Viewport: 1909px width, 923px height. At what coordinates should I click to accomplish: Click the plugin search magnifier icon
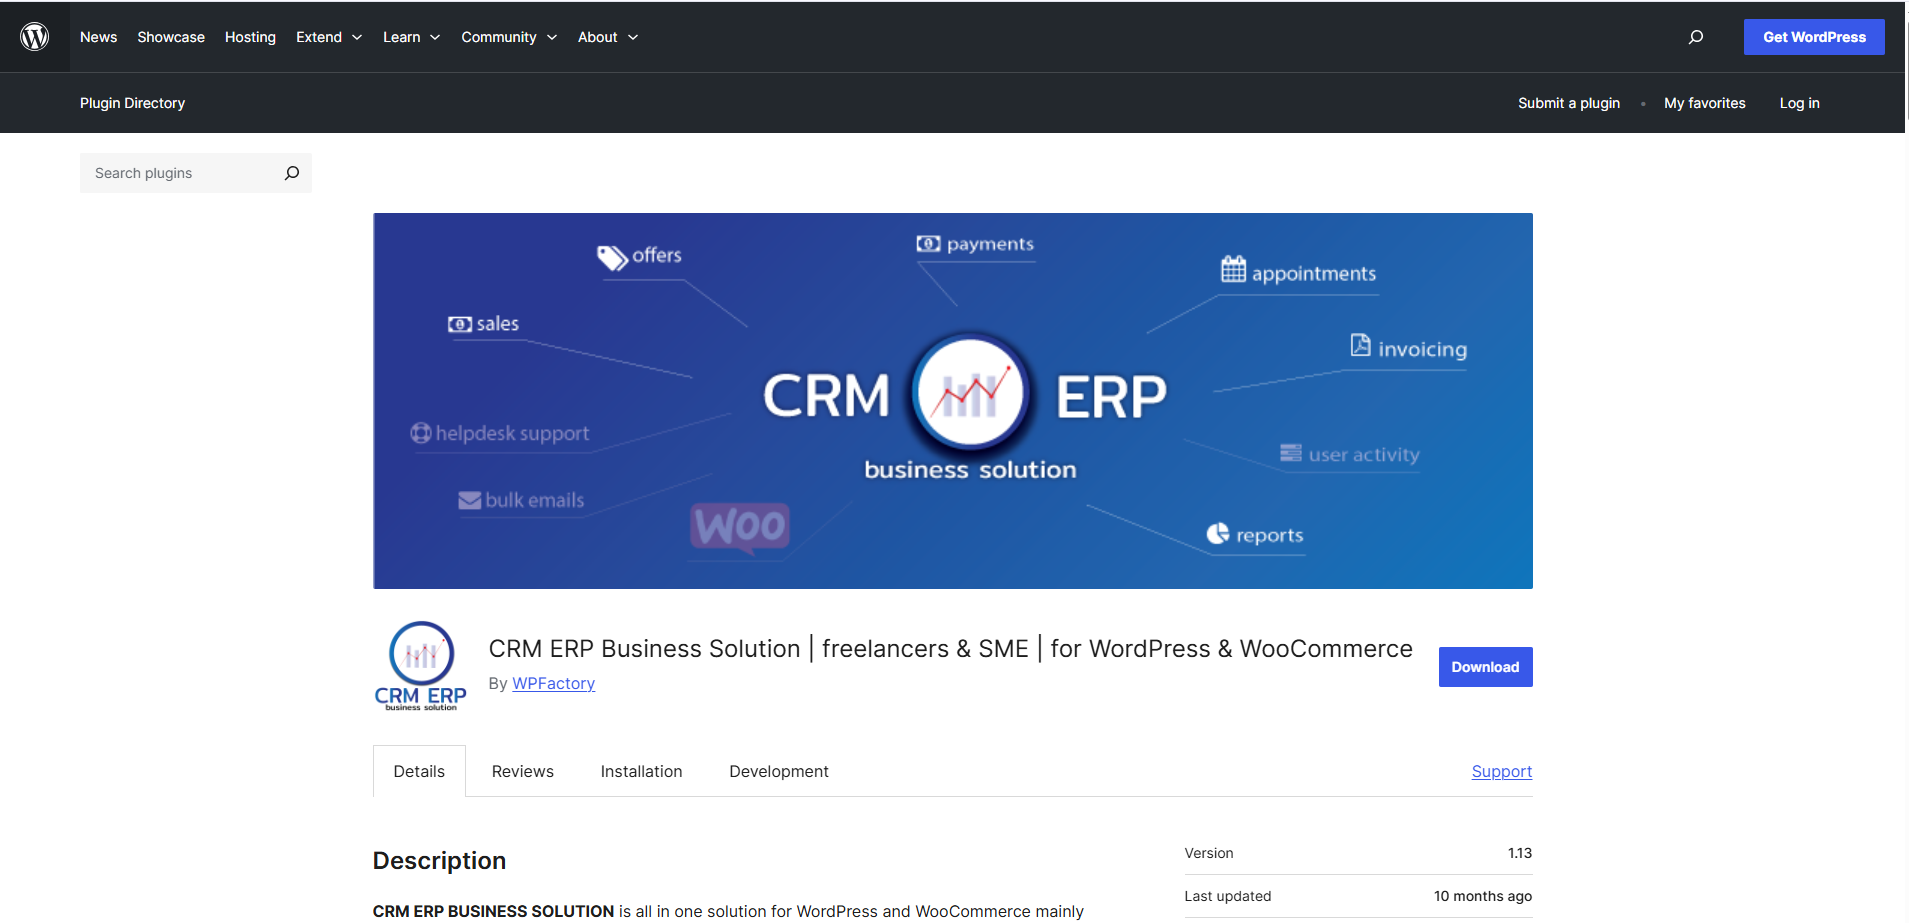coord(291,173)
